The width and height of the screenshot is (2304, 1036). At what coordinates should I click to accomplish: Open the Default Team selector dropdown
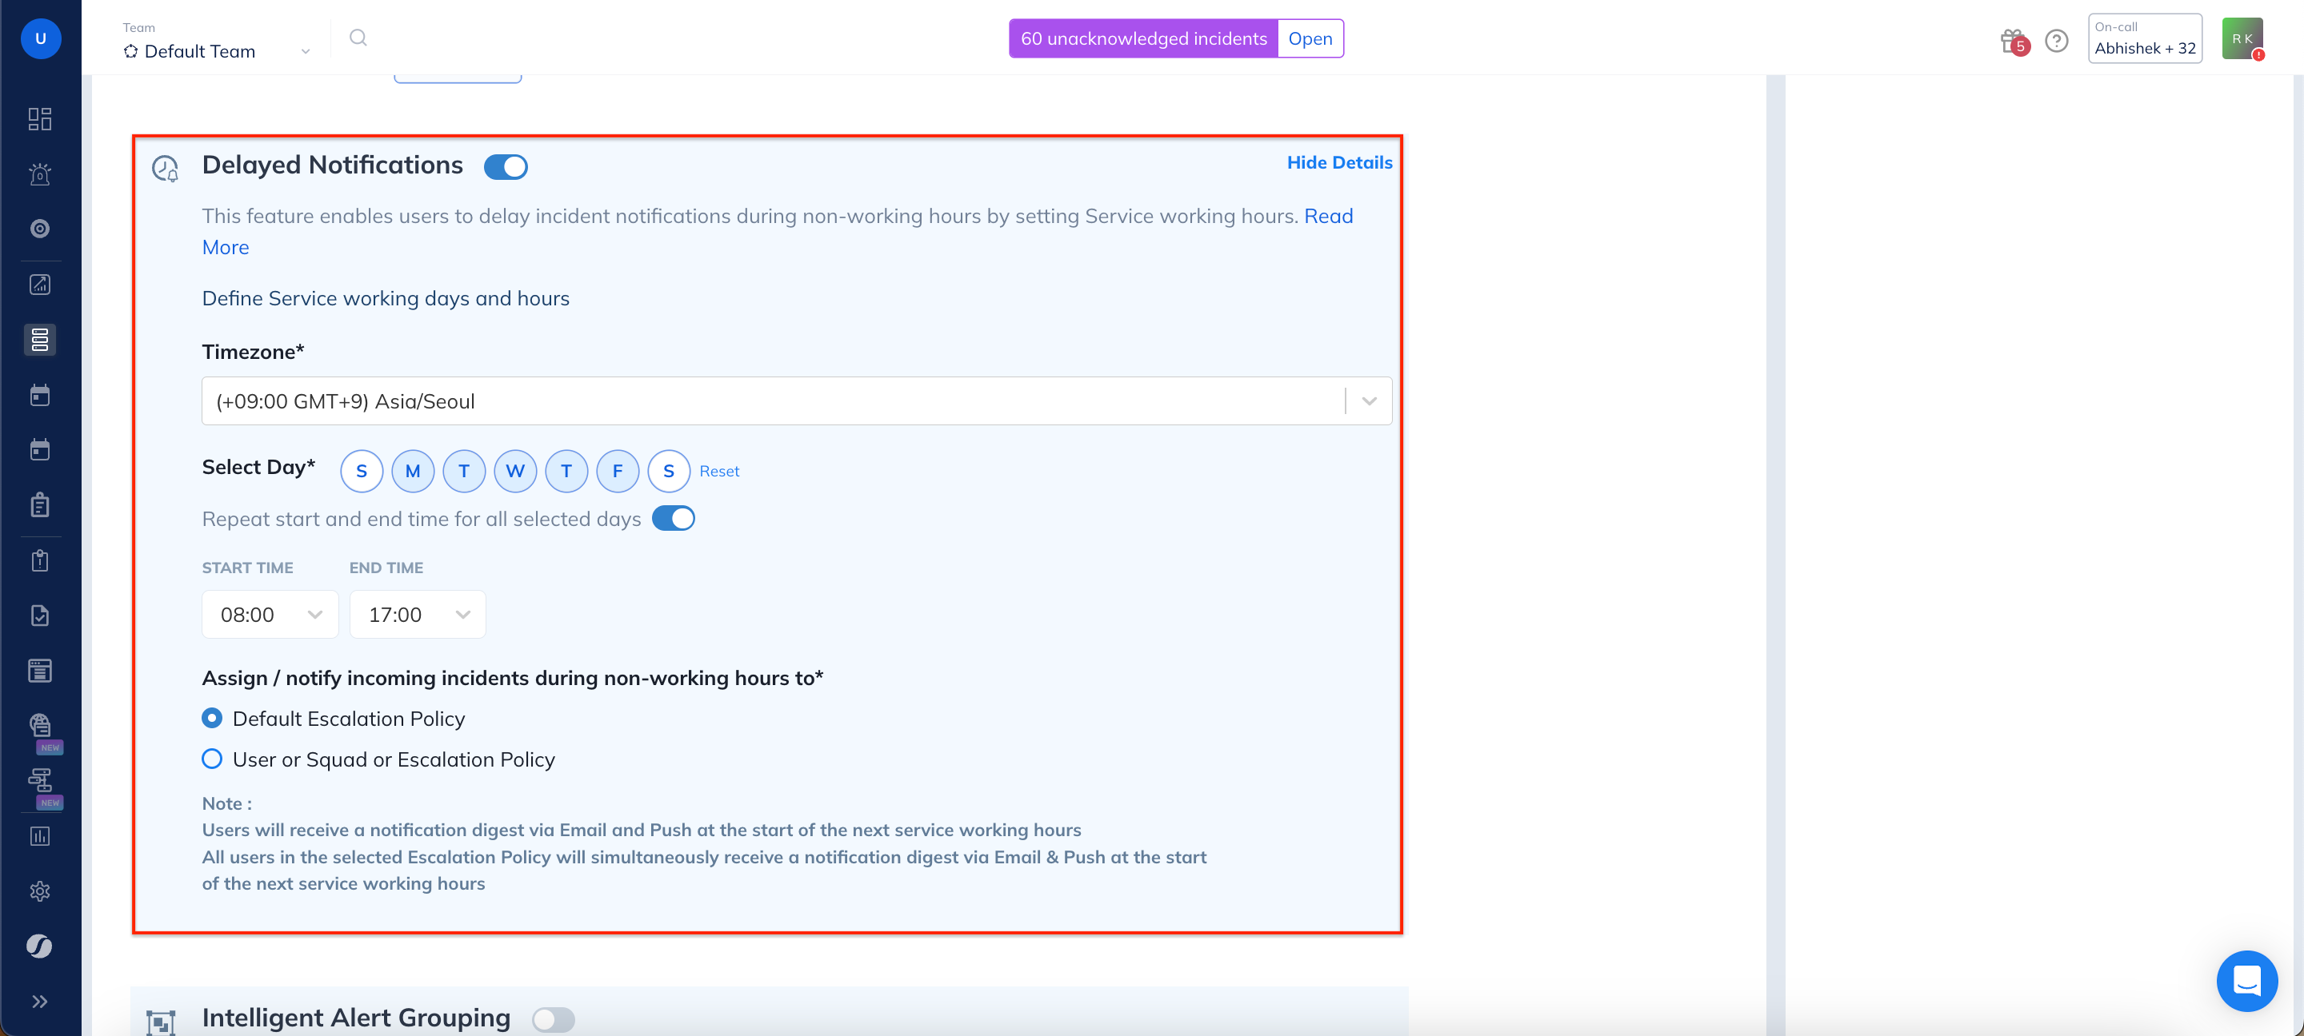(217, 51)
